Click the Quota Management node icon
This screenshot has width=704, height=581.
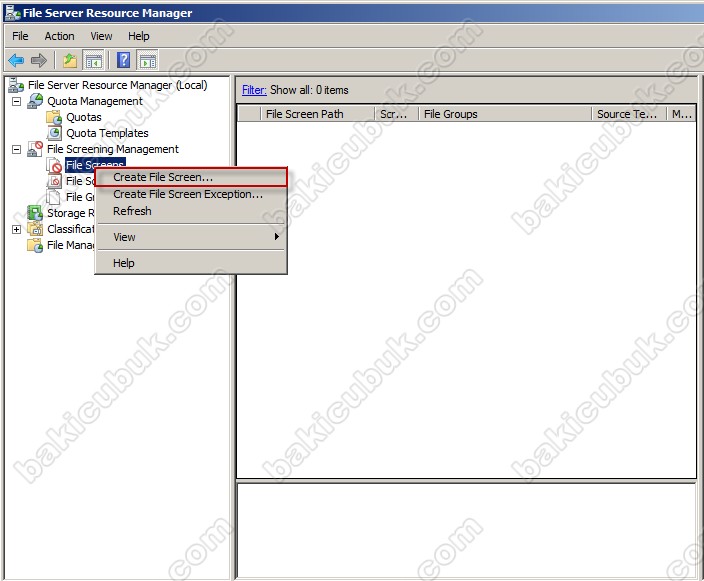(x=35, y=101)
